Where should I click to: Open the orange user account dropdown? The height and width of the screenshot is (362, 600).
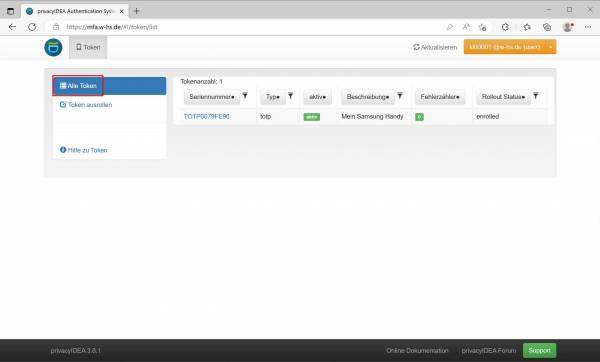click(x=510, y=47)
